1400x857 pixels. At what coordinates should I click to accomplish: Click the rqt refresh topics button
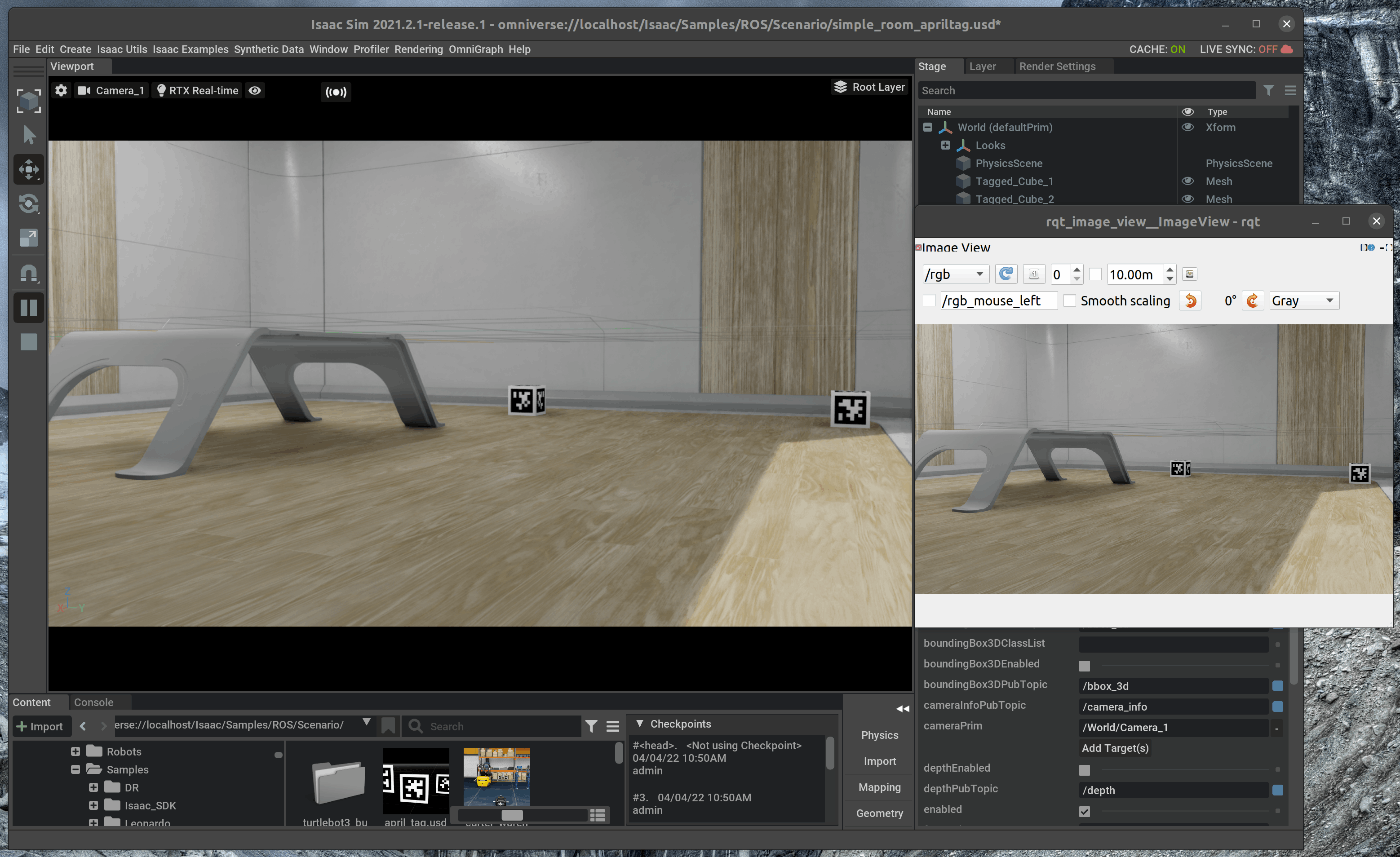point(1007,273)
